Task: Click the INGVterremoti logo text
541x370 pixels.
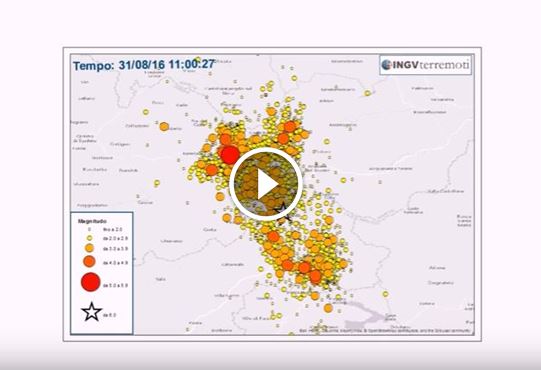Action: click(431, 65)
